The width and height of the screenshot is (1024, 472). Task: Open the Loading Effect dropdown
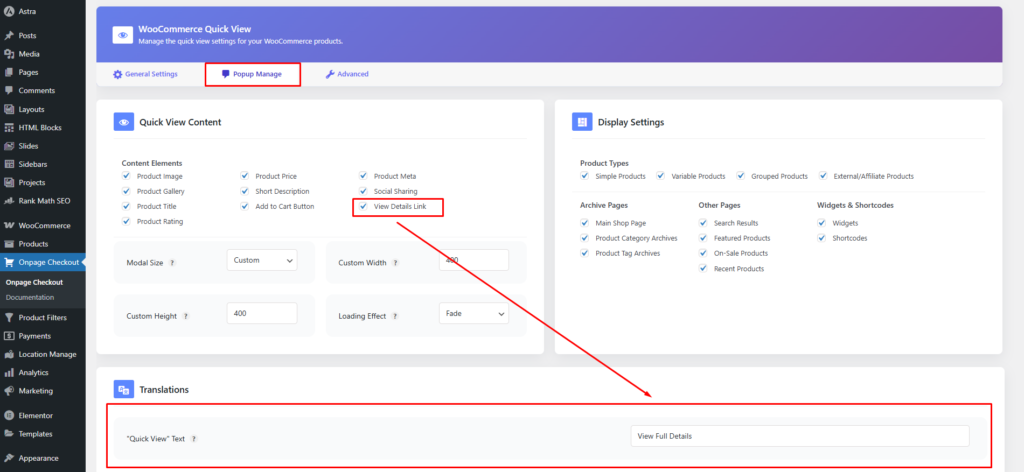474,314
